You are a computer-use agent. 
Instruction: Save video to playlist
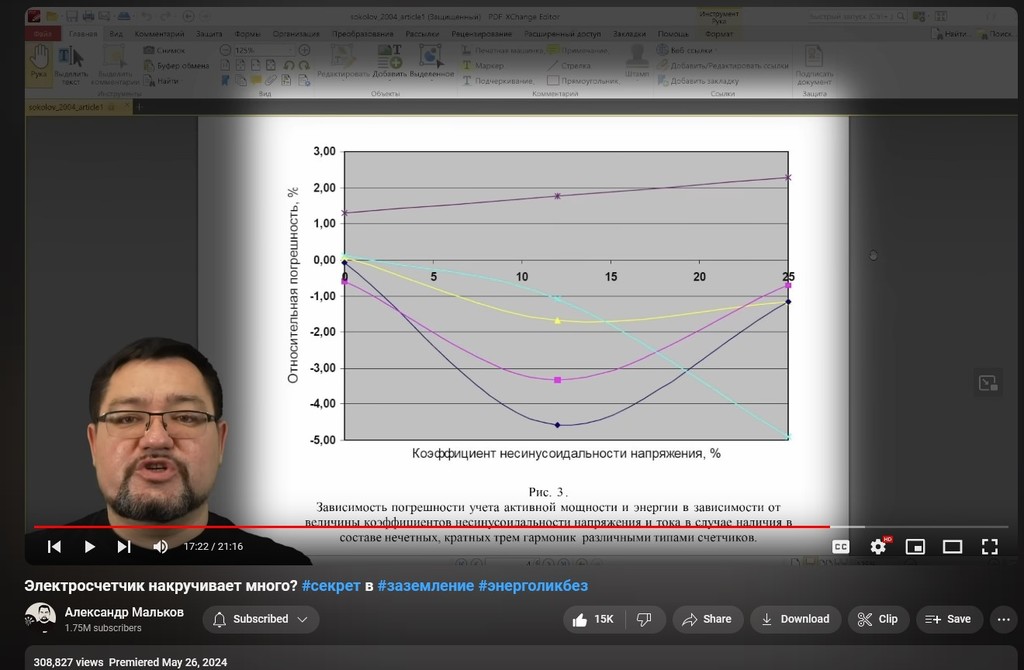tap(948, 619)
